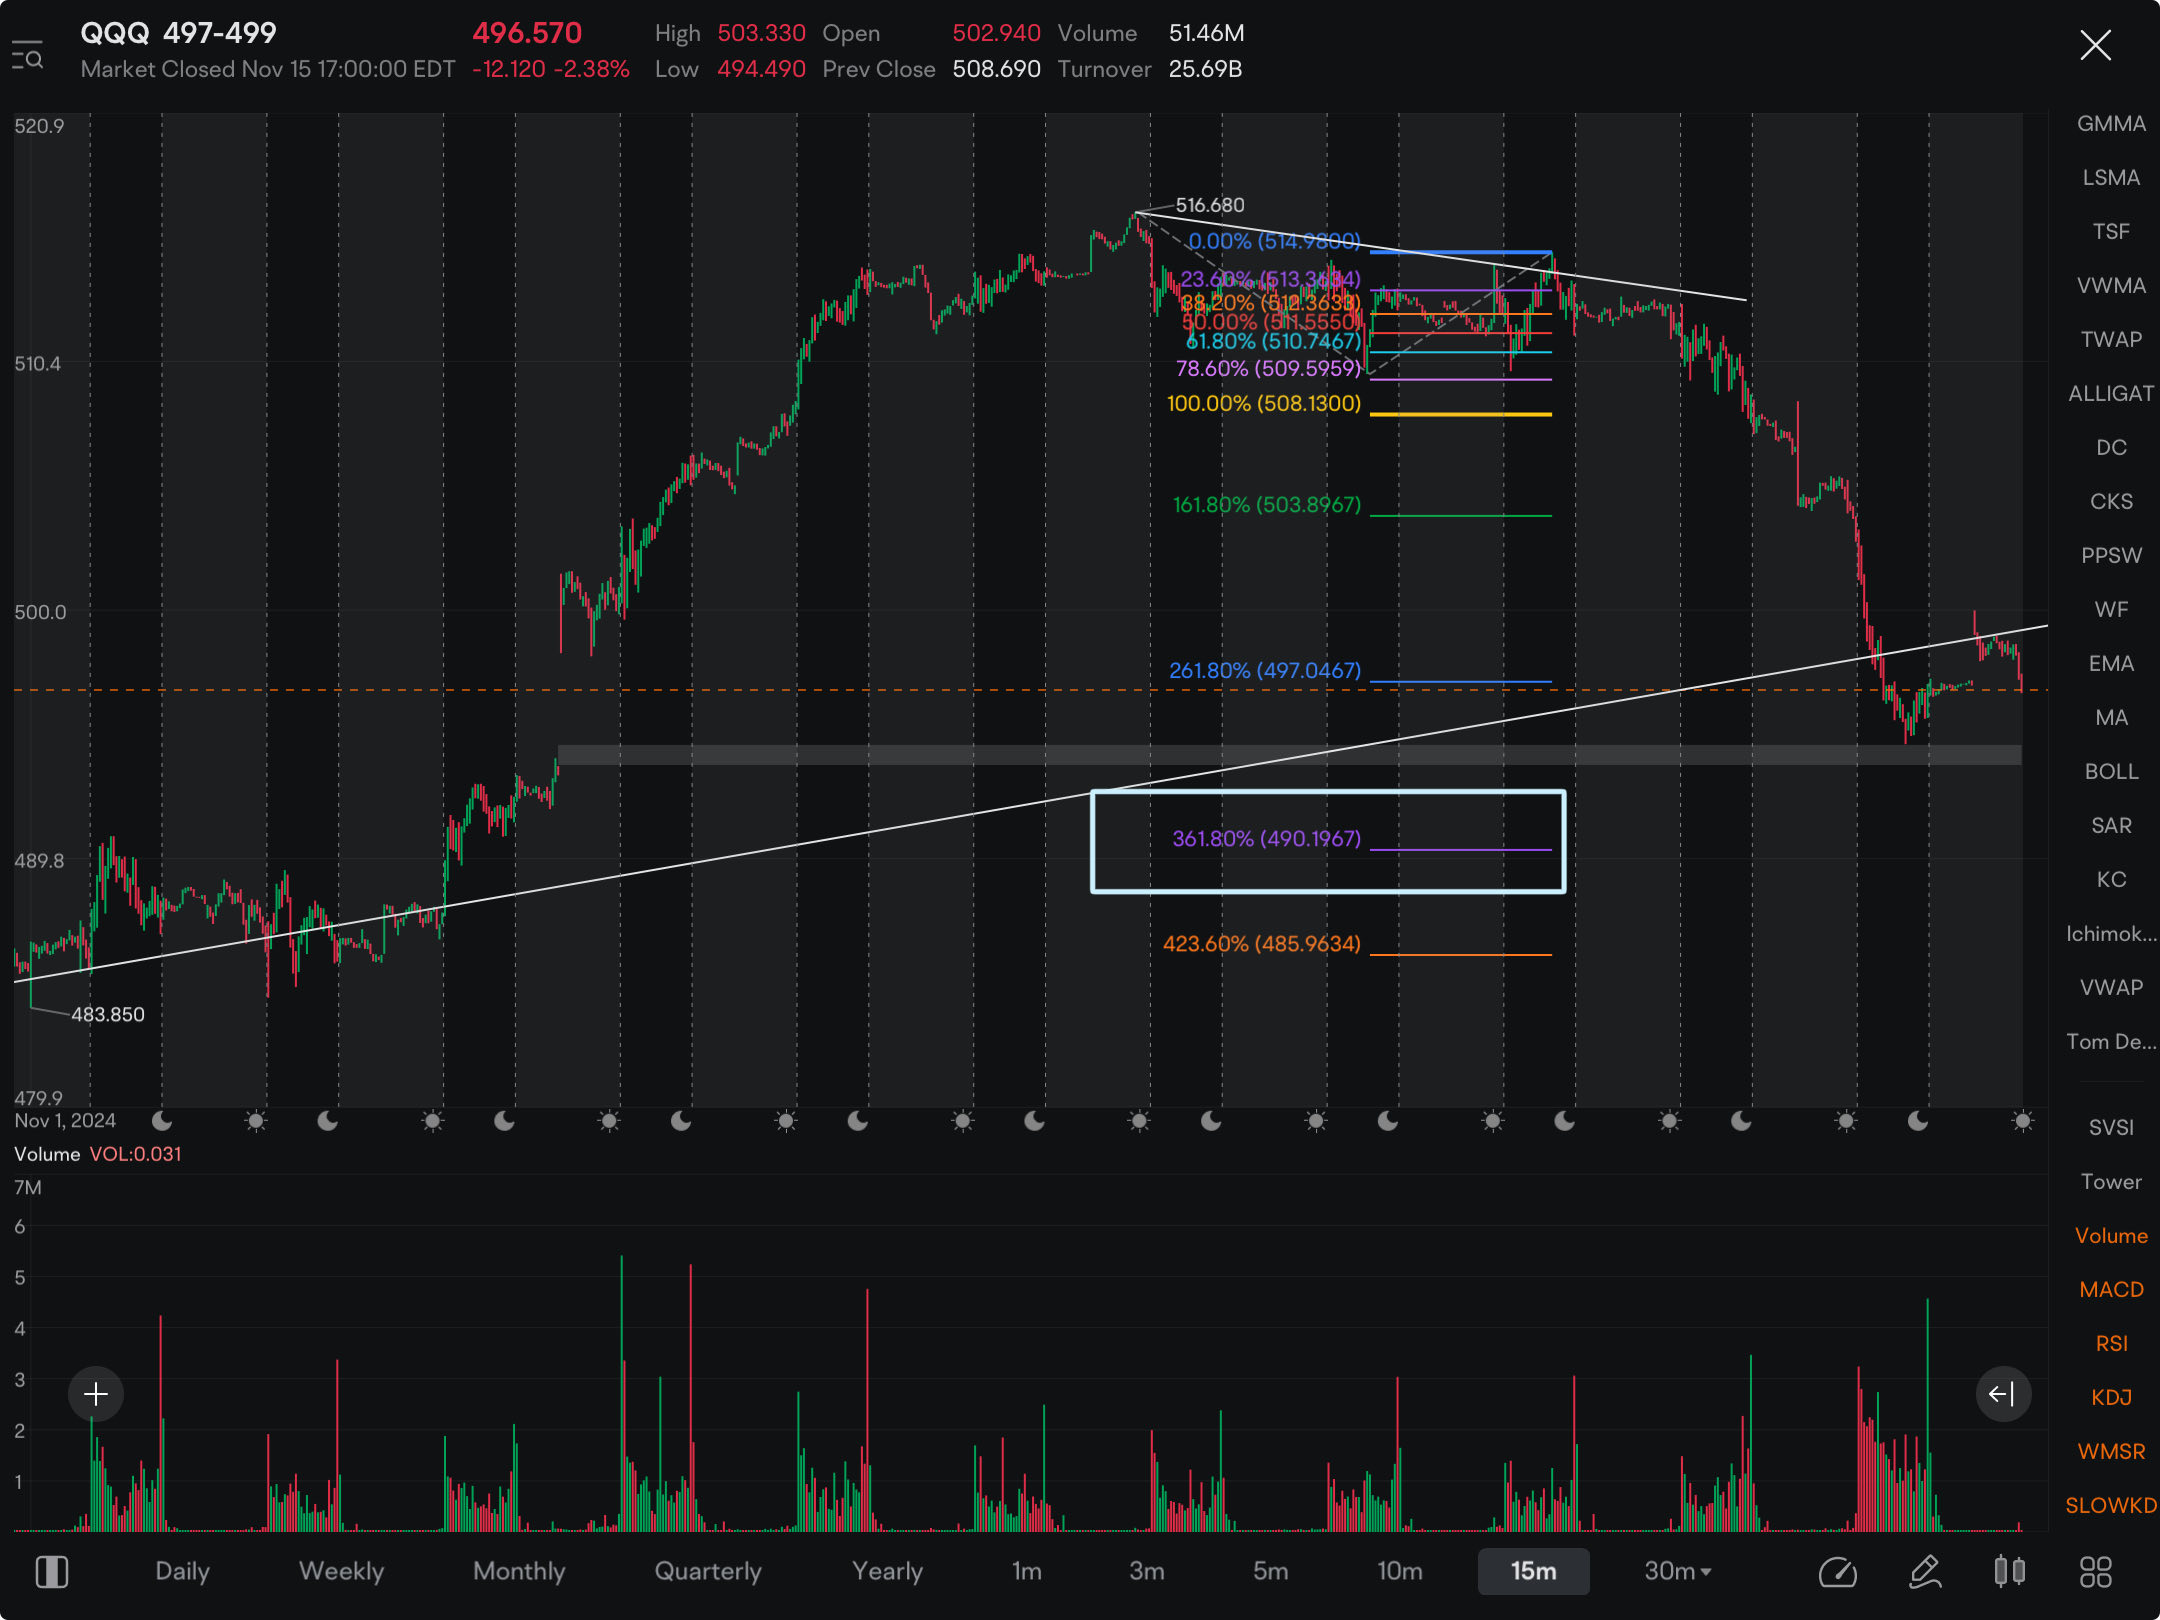The height and width of the screenshot is (1620, 2160).
Task: Close the chart view with X
Action: tap(2095, 45)
